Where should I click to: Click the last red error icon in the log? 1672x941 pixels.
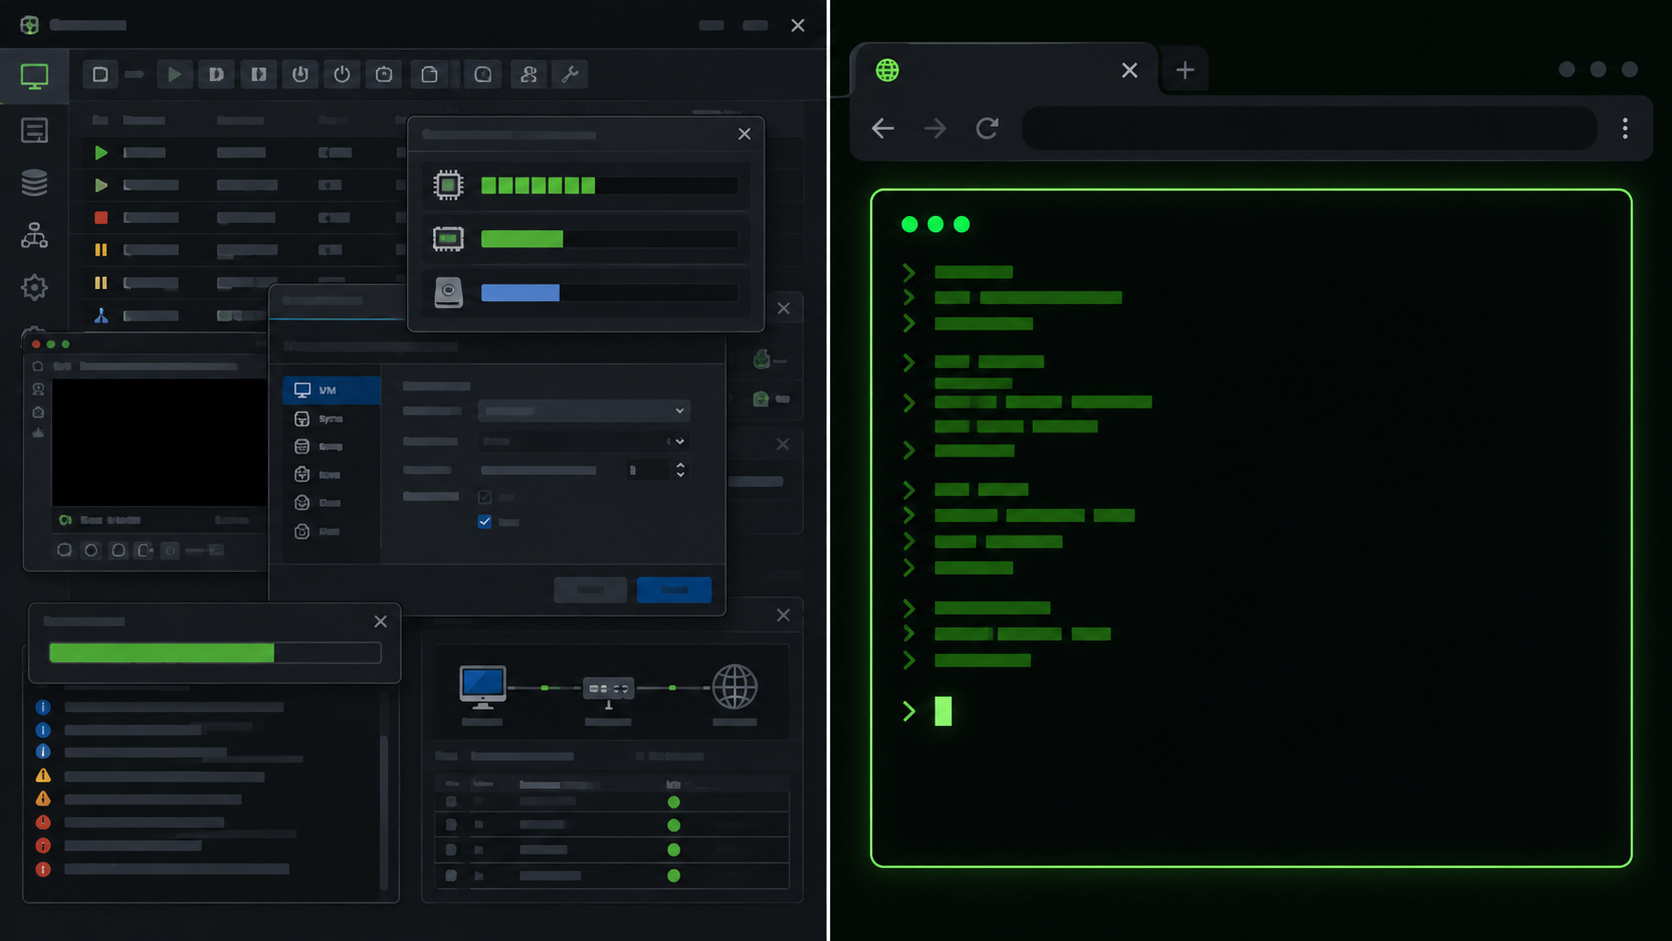(x=43, y=869)
